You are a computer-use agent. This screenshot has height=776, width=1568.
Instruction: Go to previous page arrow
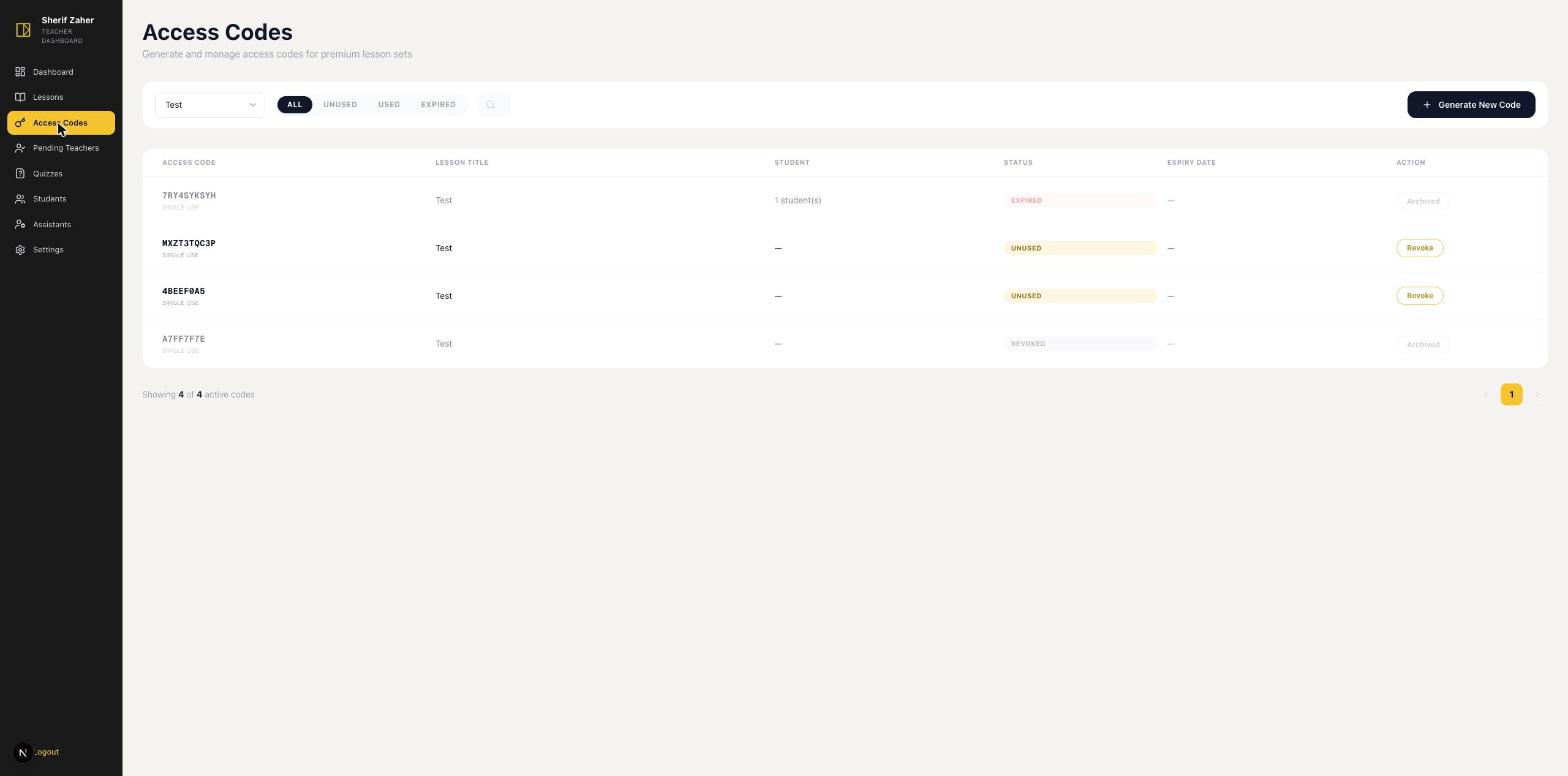(1486, 395)
